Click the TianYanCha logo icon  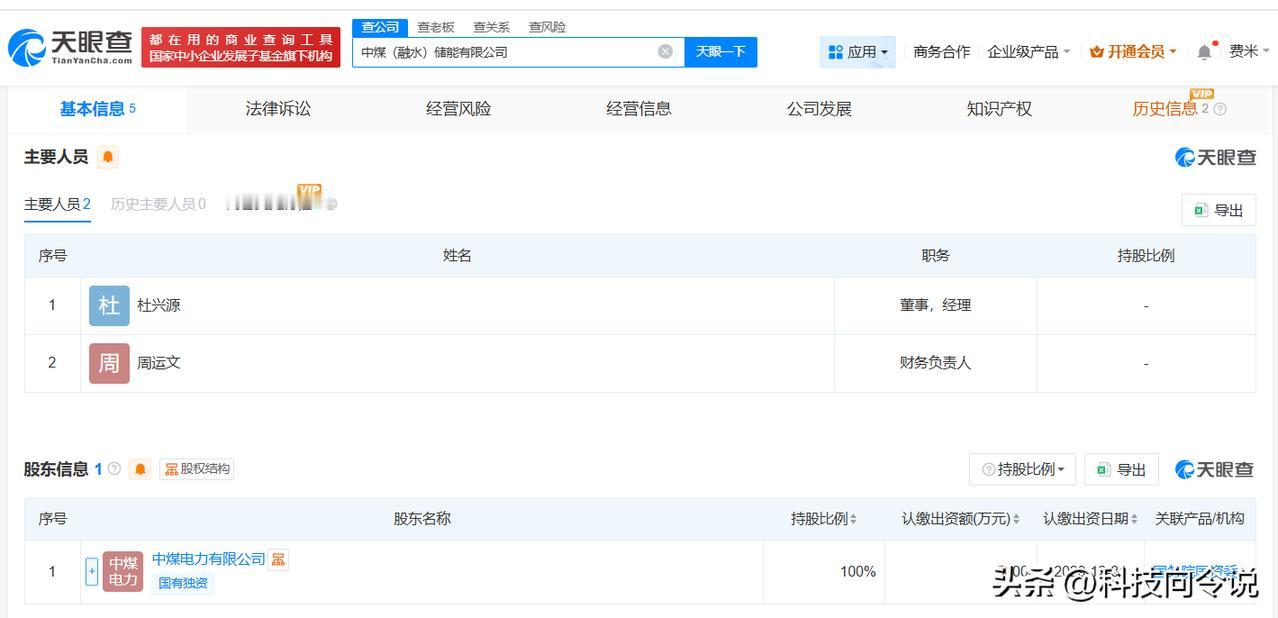click(26, 47)
